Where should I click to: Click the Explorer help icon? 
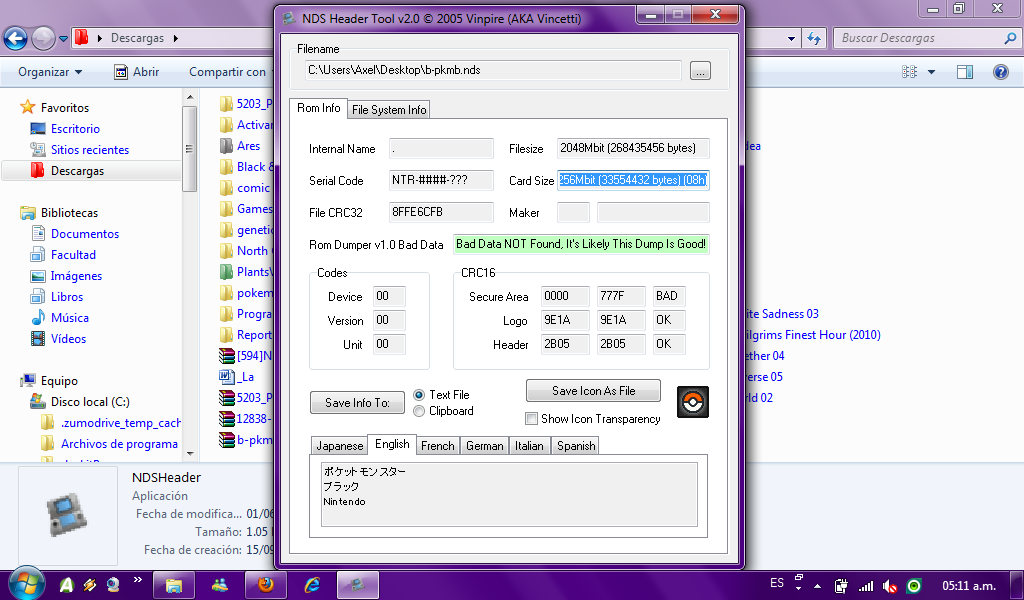[x=1000, y=72]
